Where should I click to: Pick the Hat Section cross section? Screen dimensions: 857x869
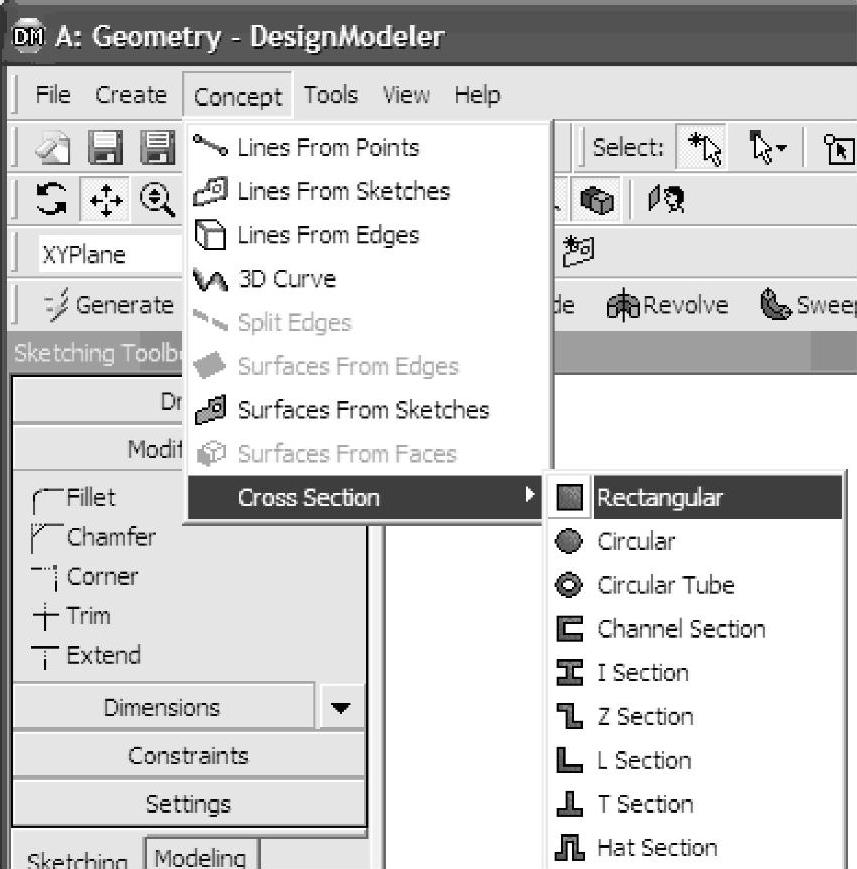point(656,848)
